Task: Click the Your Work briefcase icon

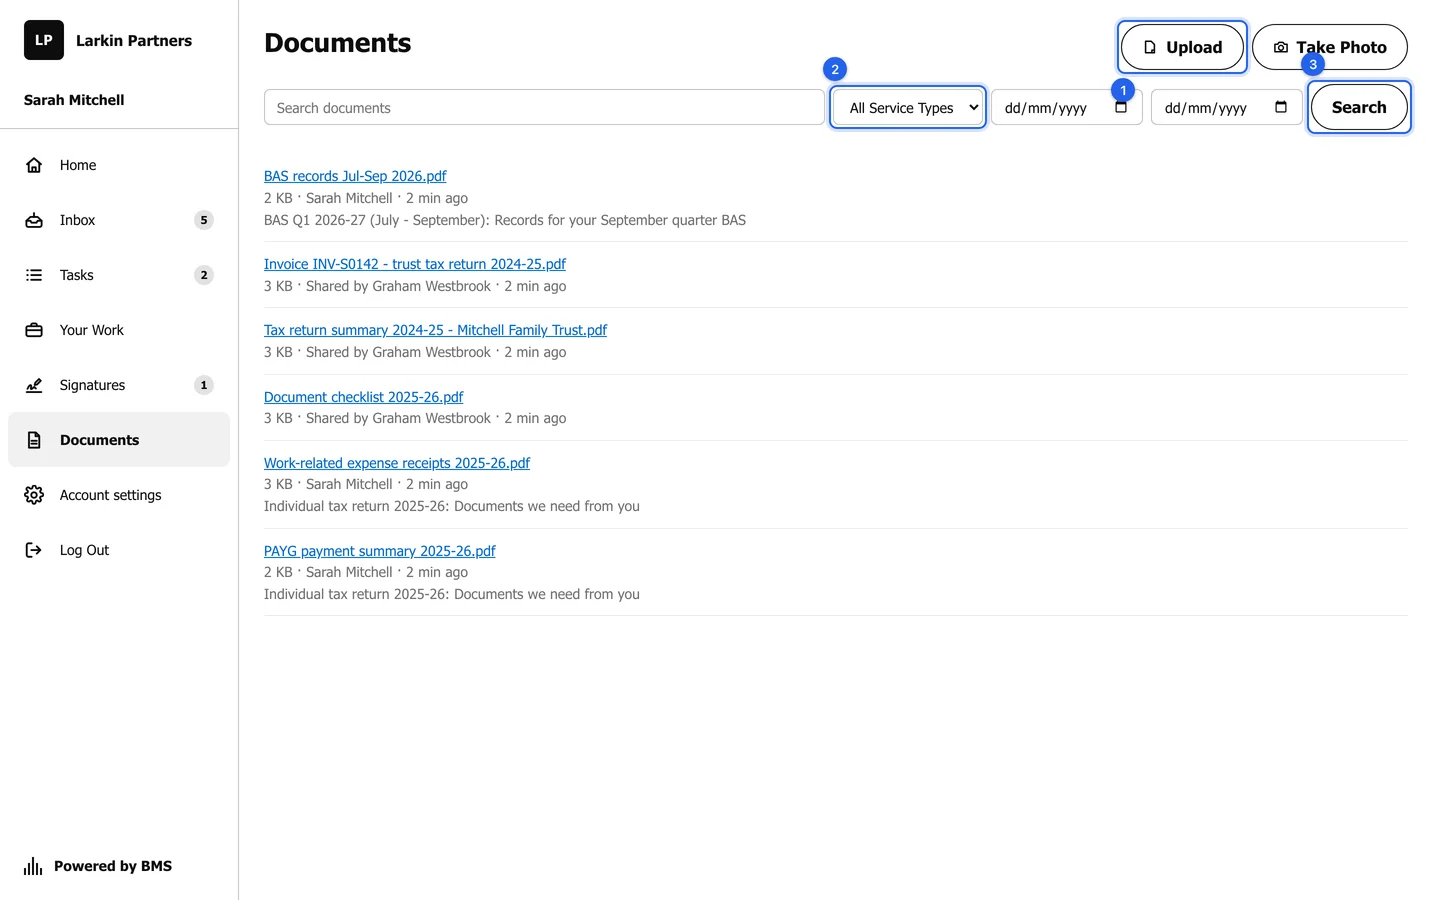Action: (x=34, y=330)
